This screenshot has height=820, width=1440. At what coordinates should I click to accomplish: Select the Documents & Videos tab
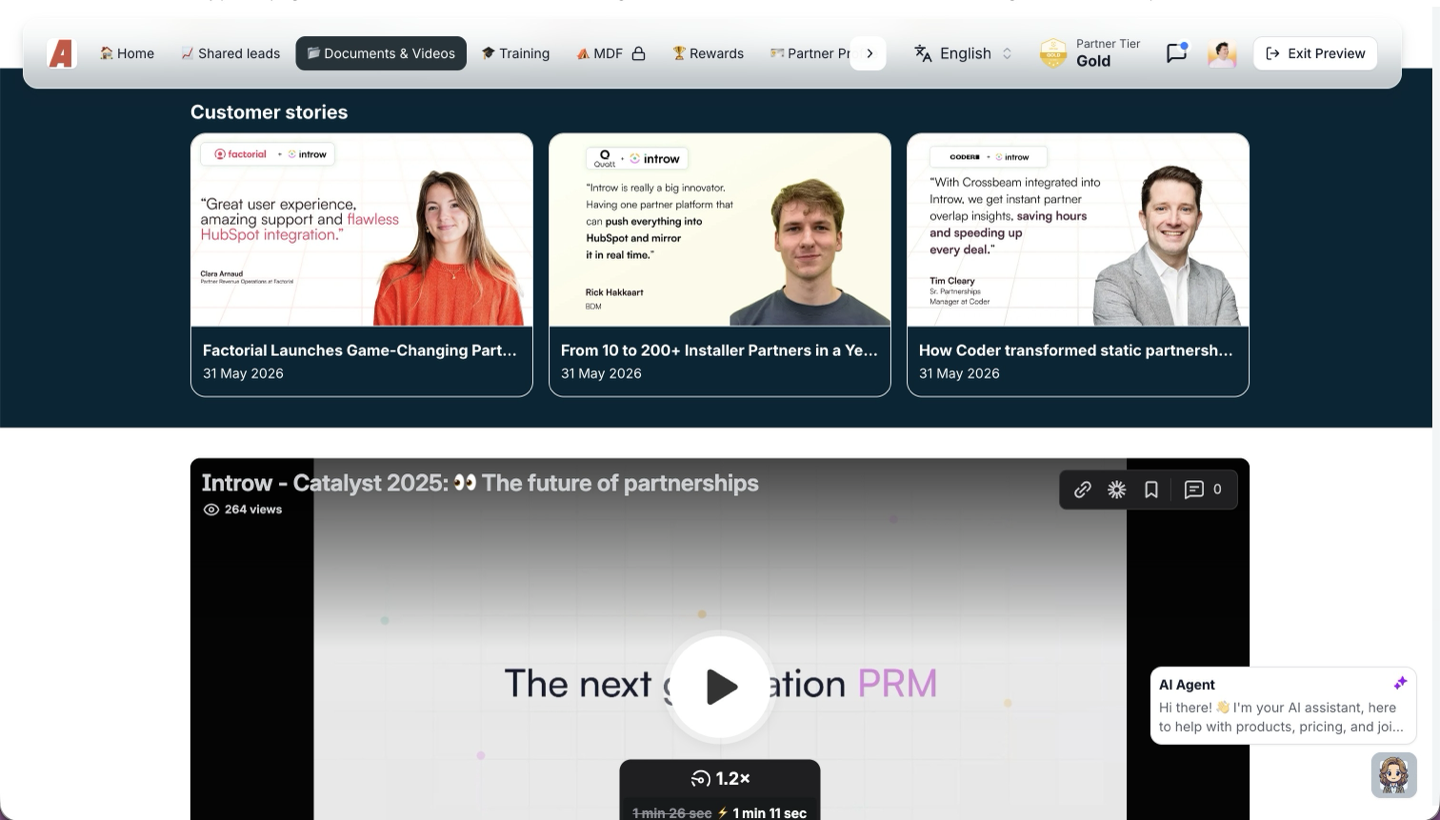click(x=381, y=53)
